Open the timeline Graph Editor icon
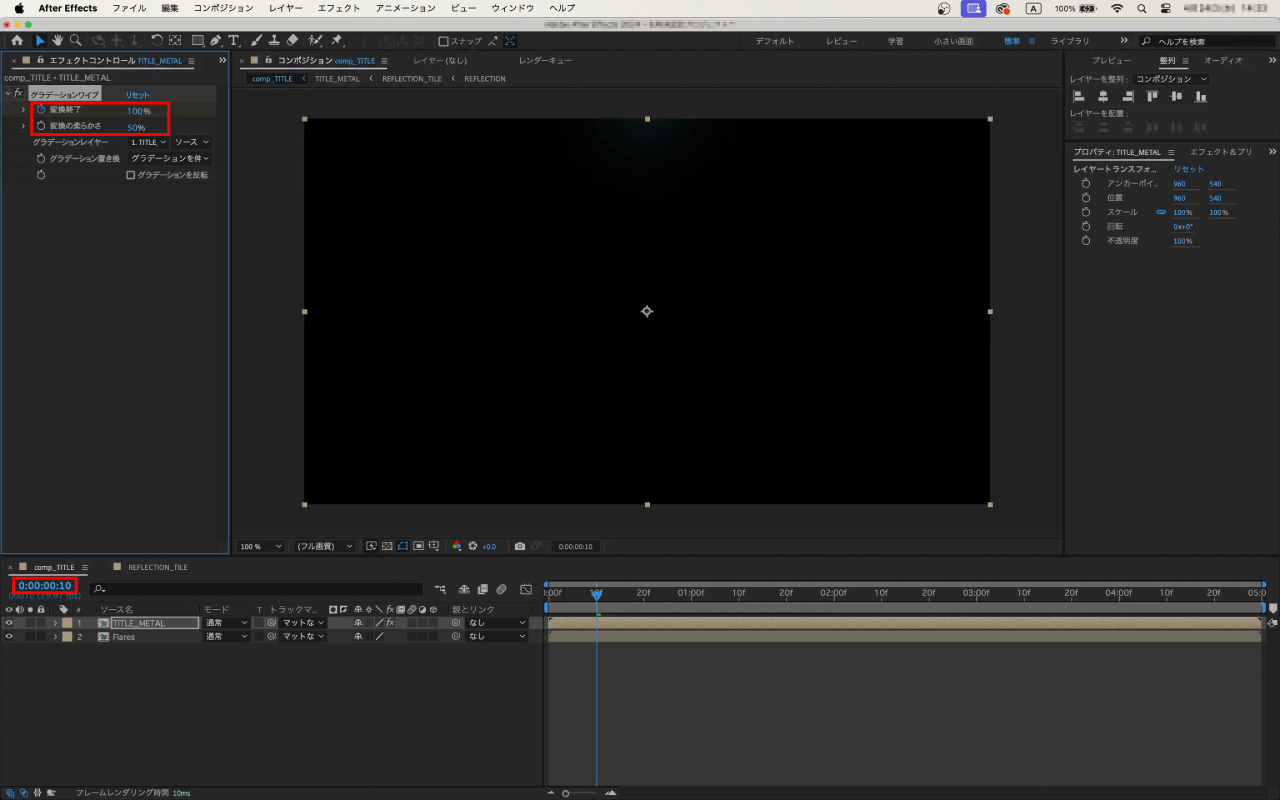 point(526,589)
